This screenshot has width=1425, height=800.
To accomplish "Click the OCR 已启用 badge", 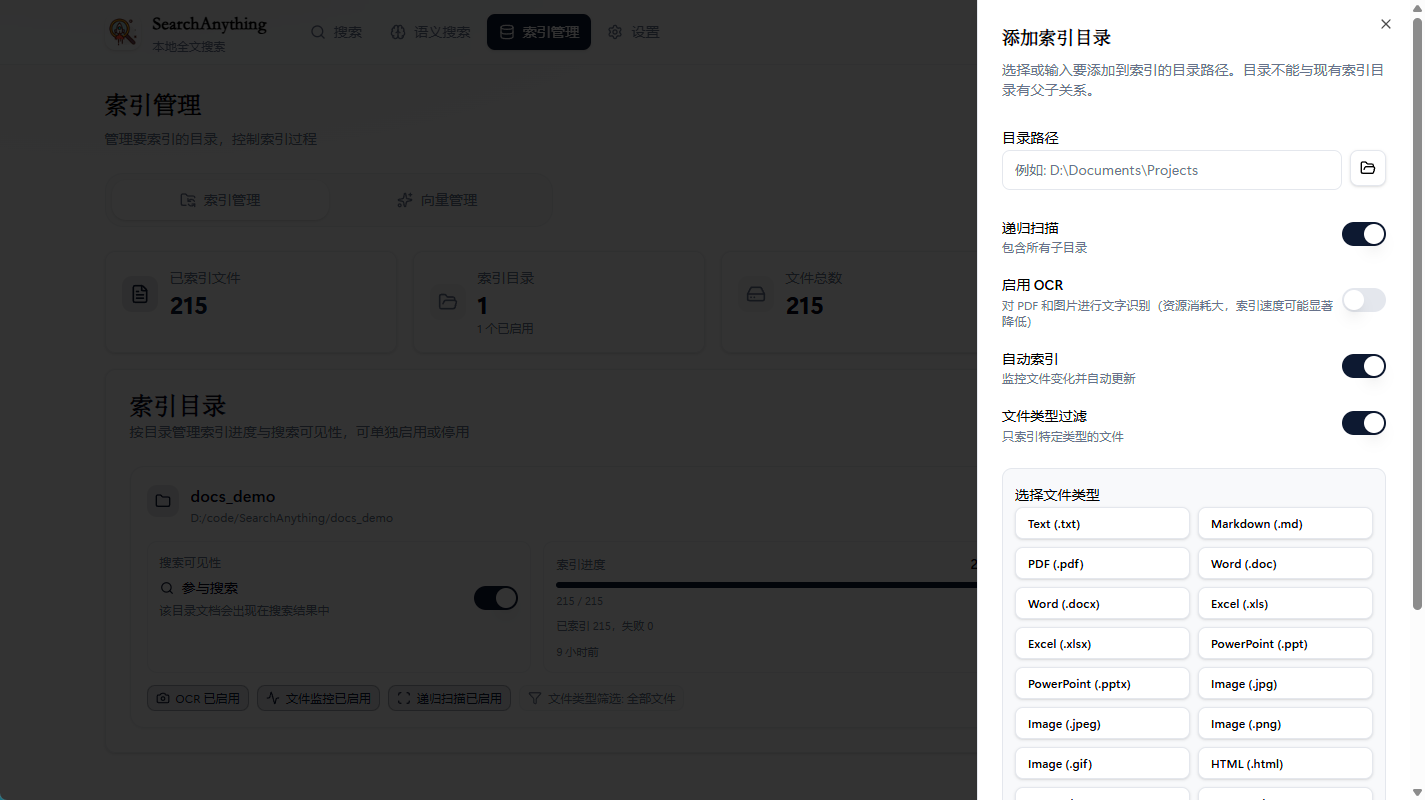I will (198, 698).
